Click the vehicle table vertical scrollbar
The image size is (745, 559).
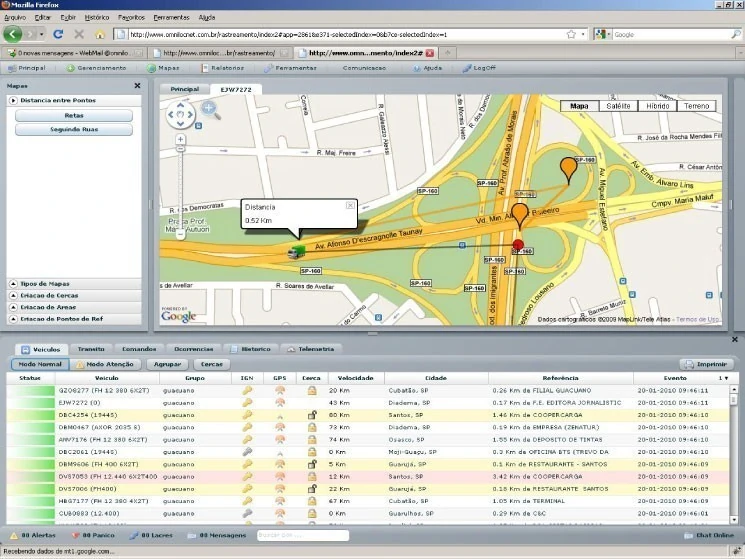click(734, 455)
